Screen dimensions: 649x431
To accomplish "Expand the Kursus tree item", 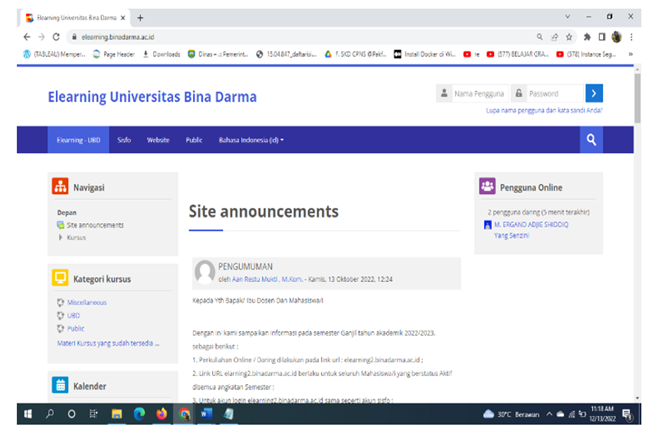I will tap(61, 237).
